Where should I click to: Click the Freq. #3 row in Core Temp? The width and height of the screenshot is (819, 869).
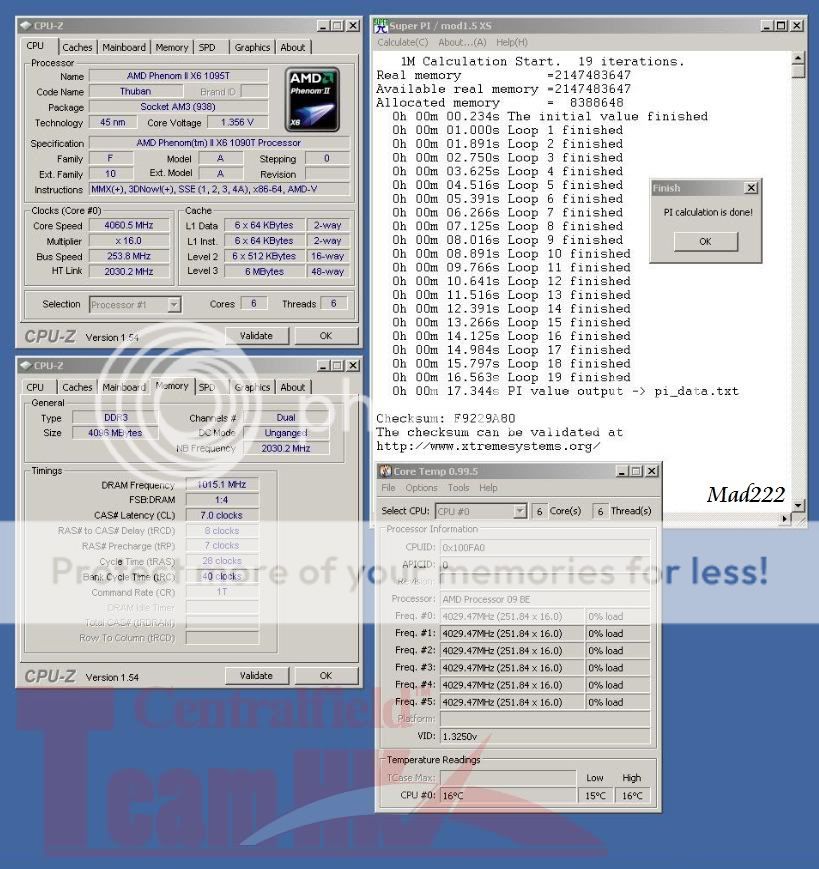[523, 668]
